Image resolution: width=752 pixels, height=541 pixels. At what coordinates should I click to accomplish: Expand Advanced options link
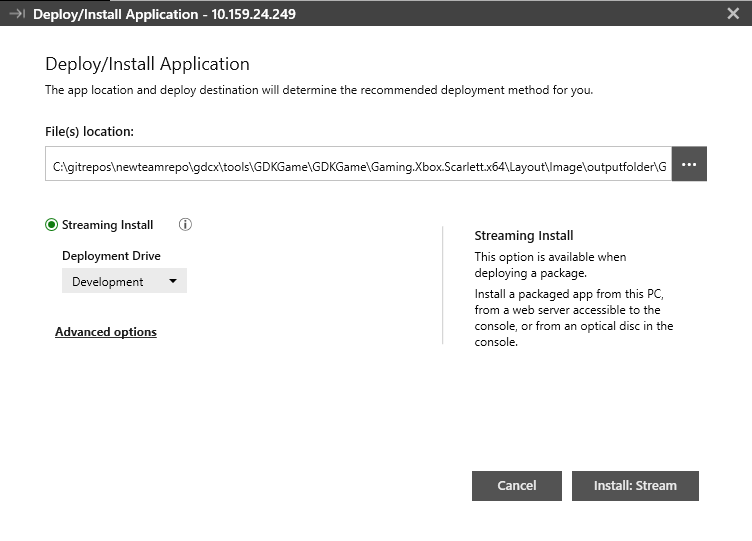106,332
